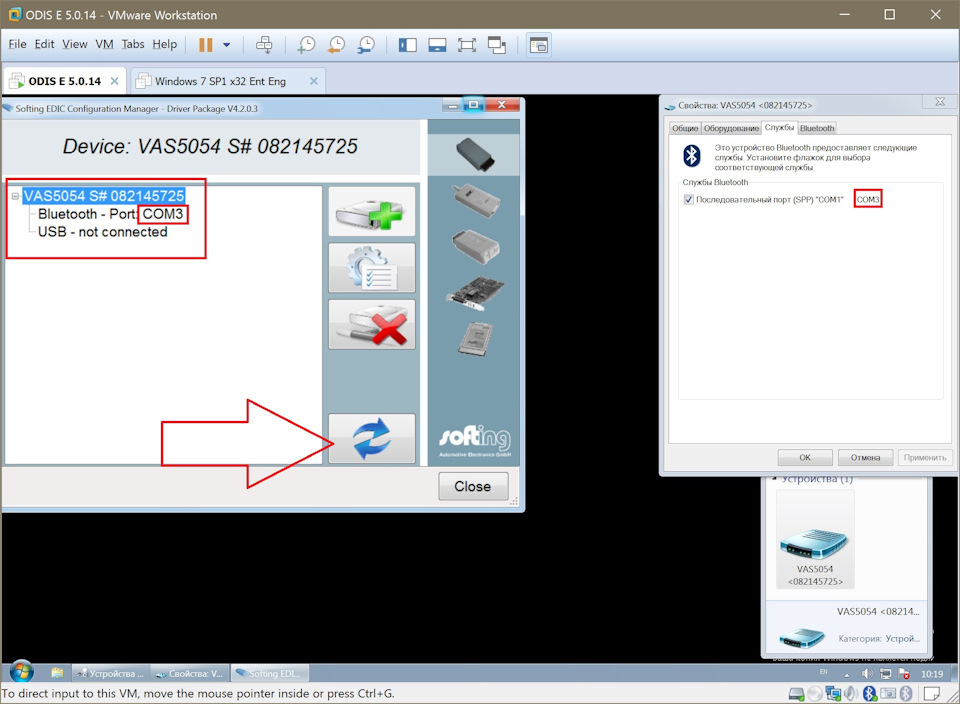Viewport: 960px width, 704px height.
Task: Open the power options dropdown arrow
Action: point(227,45)
